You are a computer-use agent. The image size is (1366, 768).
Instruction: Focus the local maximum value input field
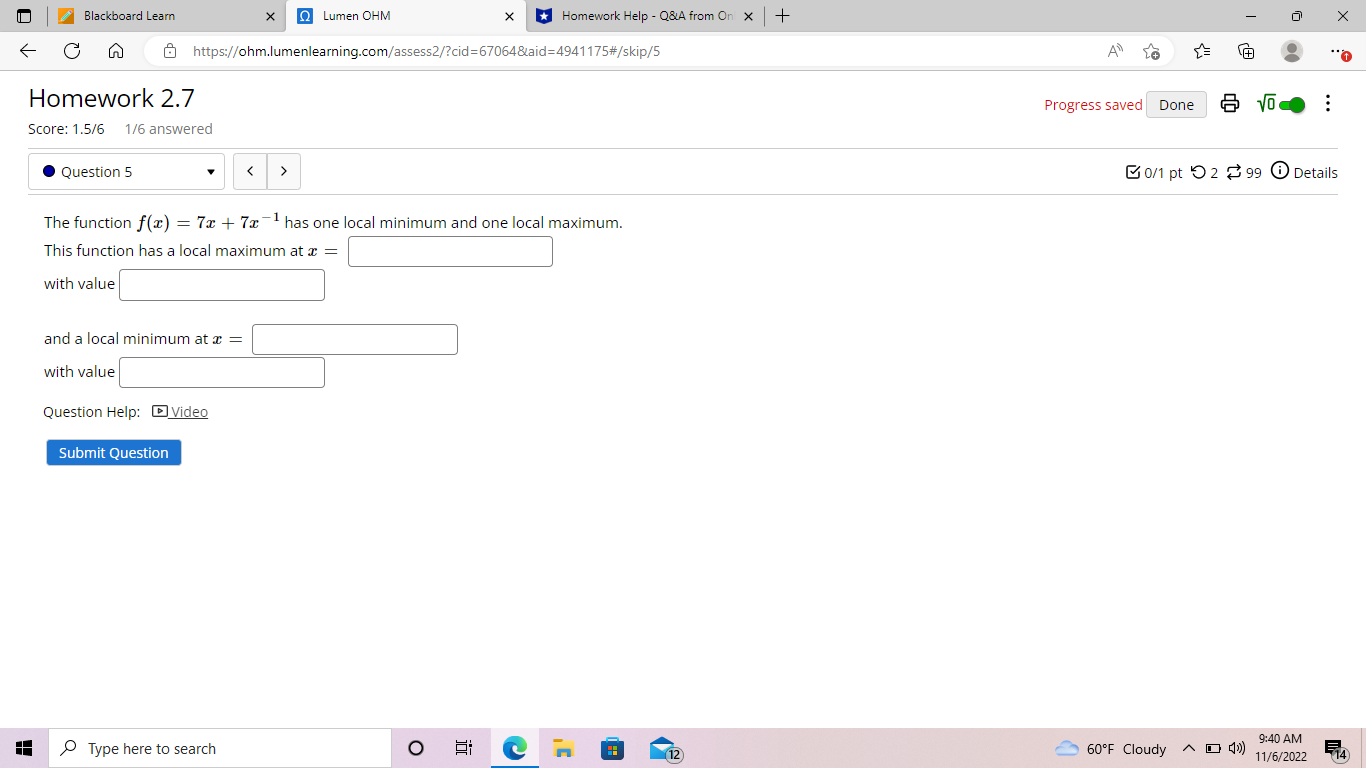222,284
